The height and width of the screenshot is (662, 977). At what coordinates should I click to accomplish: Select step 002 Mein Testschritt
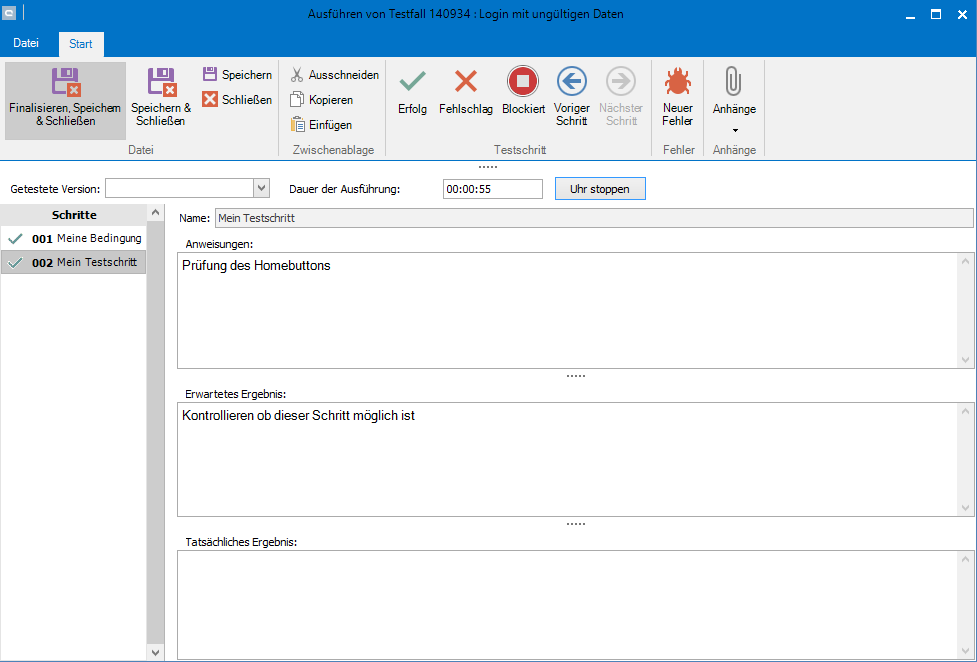pyautogui.click(x=75, y=263)
